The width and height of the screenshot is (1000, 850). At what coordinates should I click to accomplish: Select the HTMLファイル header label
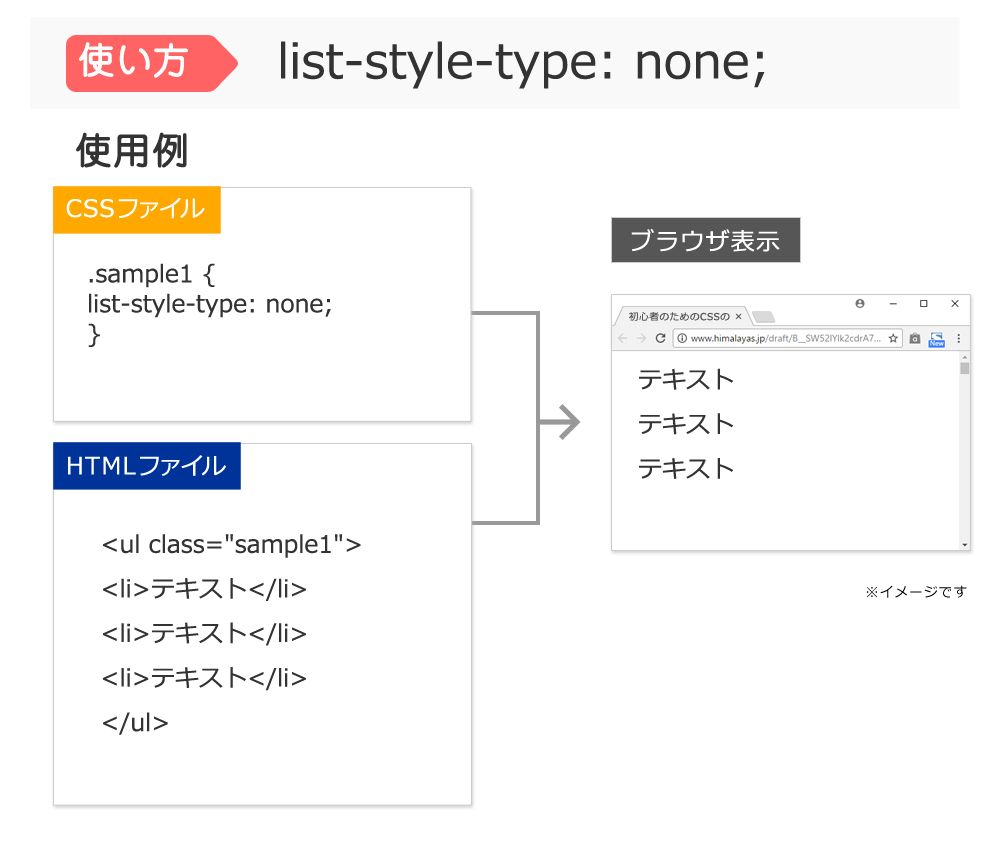(146, 465)
